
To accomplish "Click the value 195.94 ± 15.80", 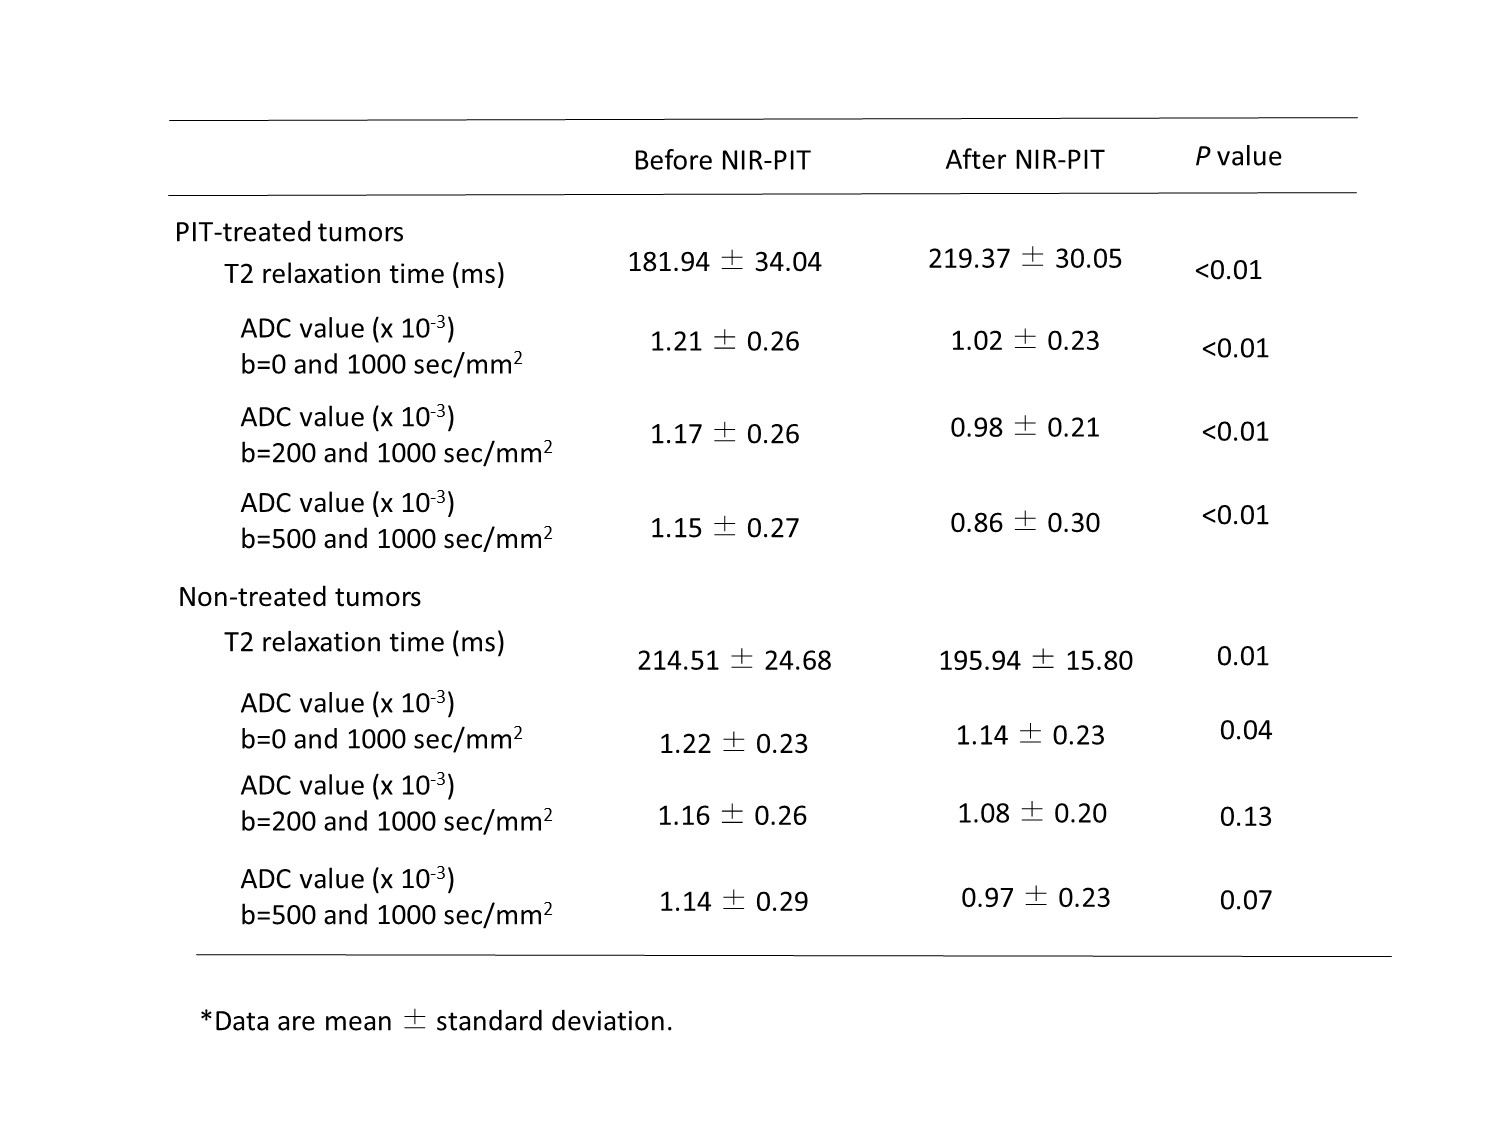I will tap(1035, 661).
